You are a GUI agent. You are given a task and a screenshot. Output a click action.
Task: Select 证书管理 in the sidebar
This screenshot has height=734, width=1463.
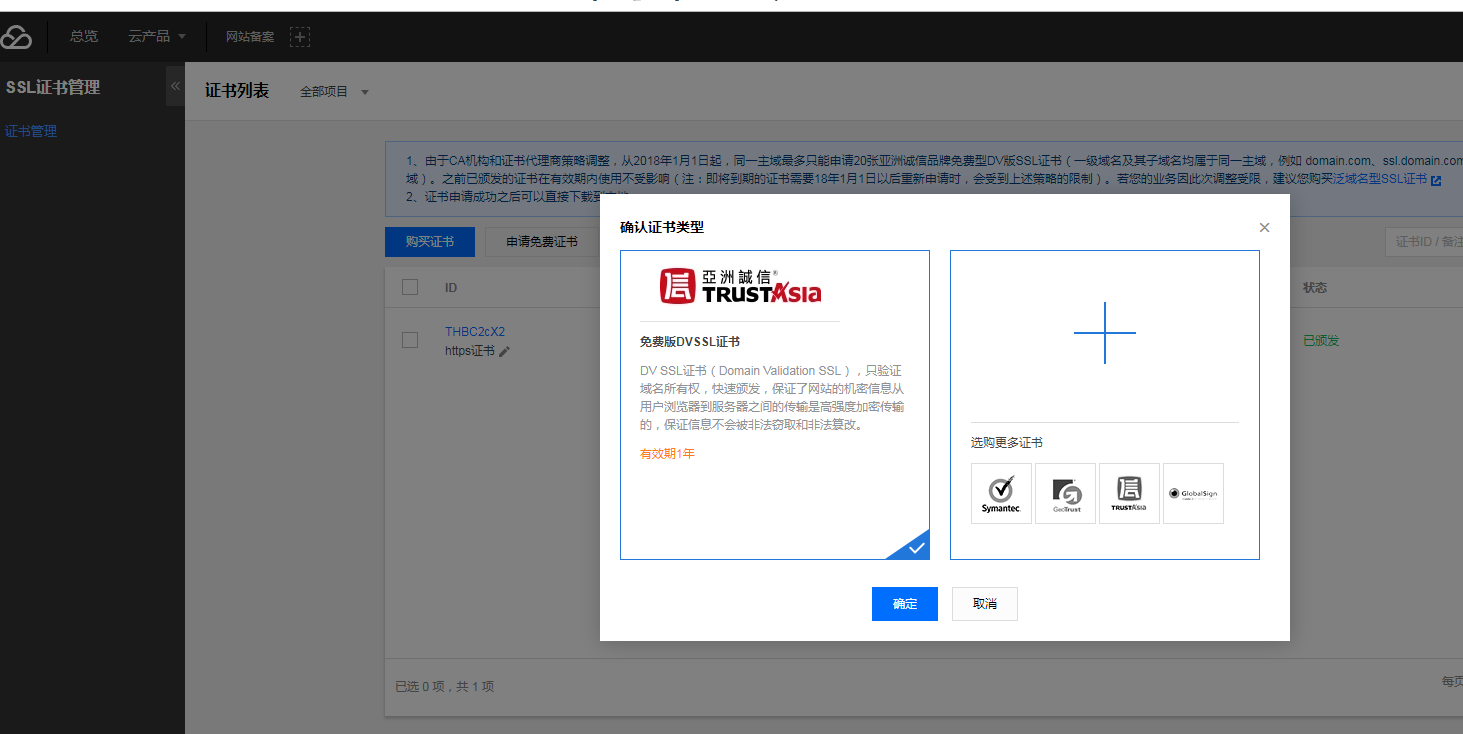[31, 131]
